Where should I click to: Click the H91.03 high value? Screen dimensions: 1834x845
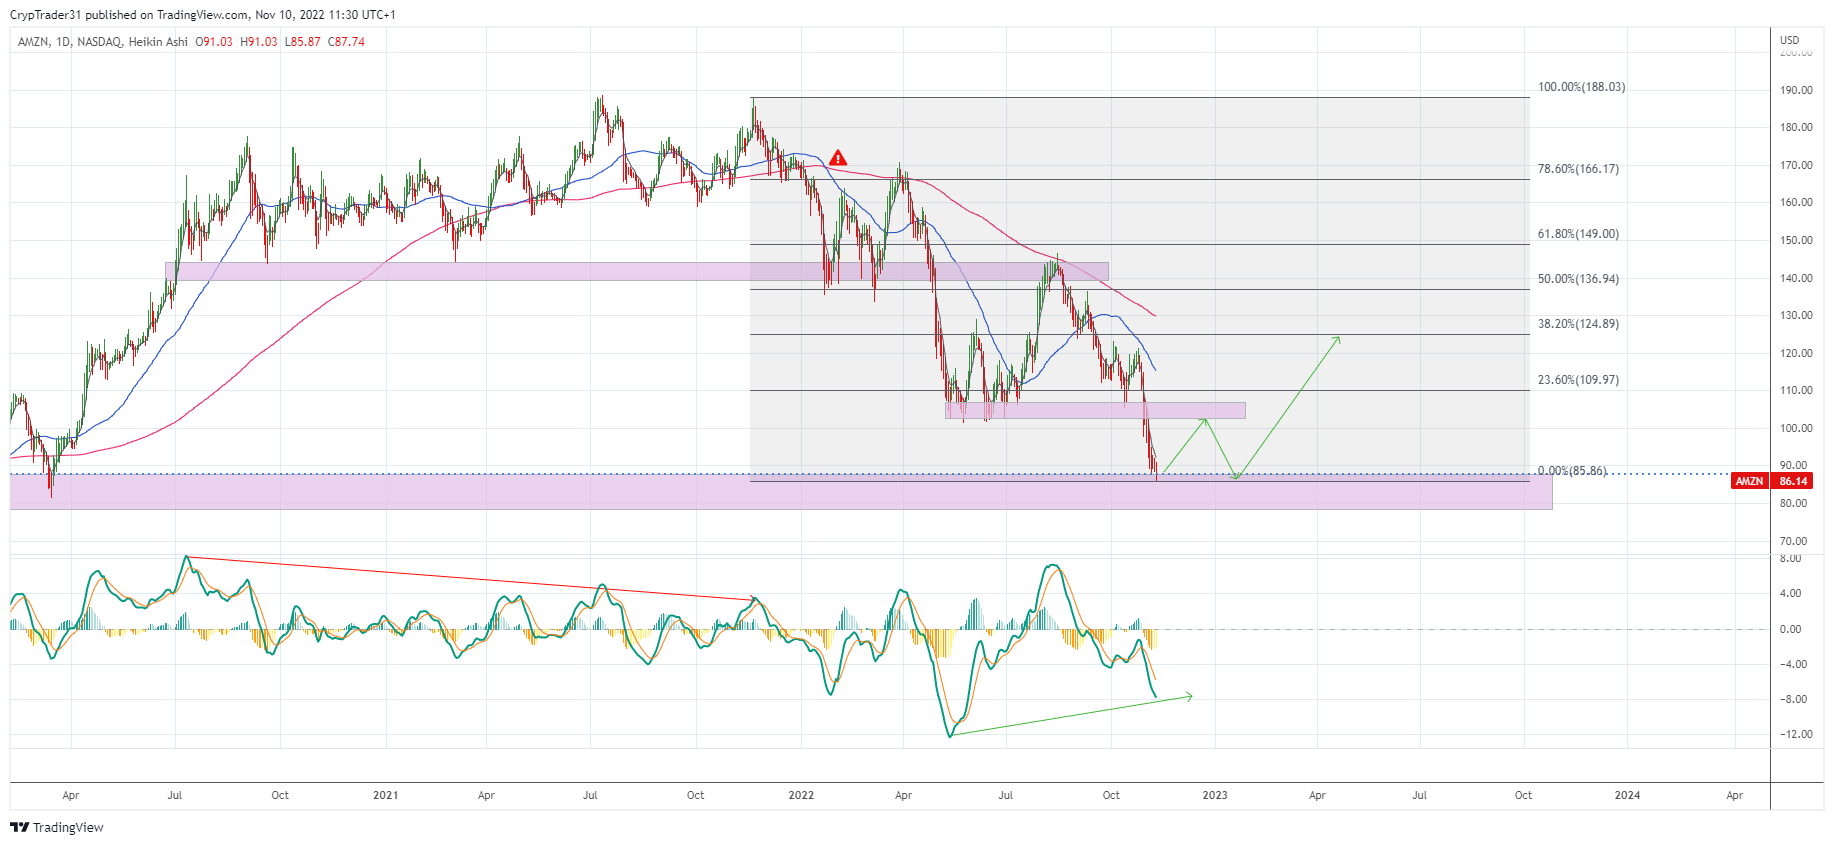[x=259, y=42]
